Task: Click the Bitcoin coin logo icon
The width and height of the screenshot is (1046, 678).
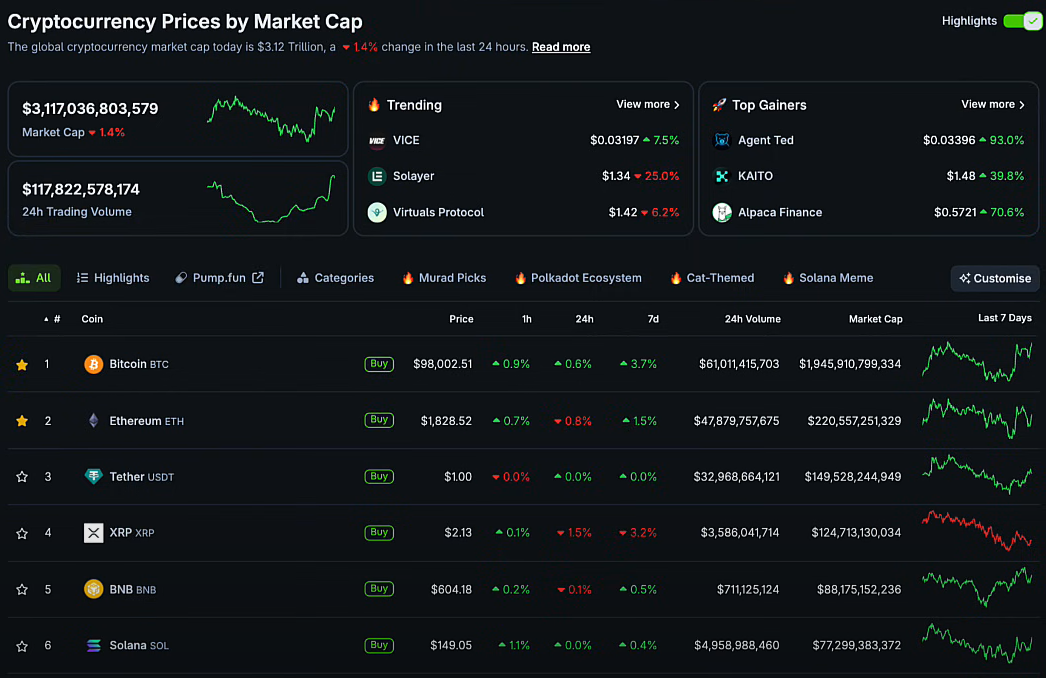Action: 94,364
